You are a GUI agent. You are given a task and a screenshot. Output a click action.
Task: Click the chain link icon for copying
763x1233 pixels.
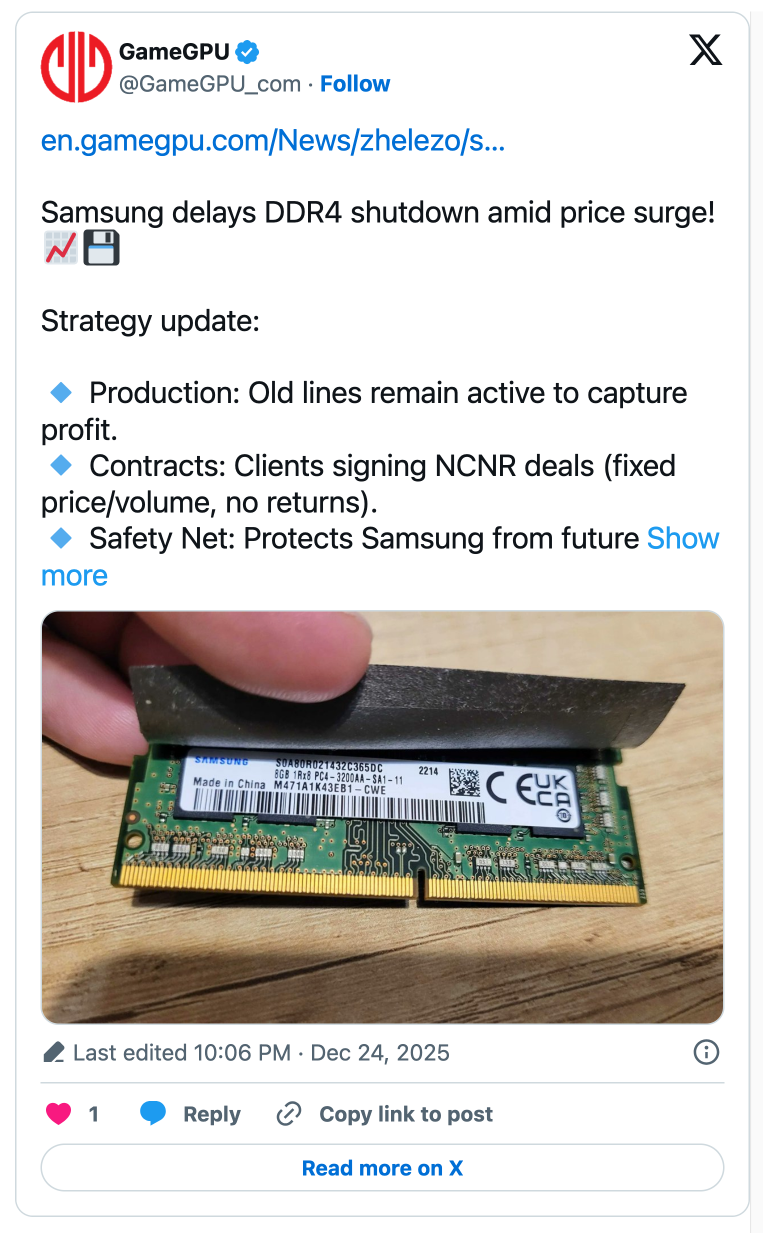point(288,1113)
